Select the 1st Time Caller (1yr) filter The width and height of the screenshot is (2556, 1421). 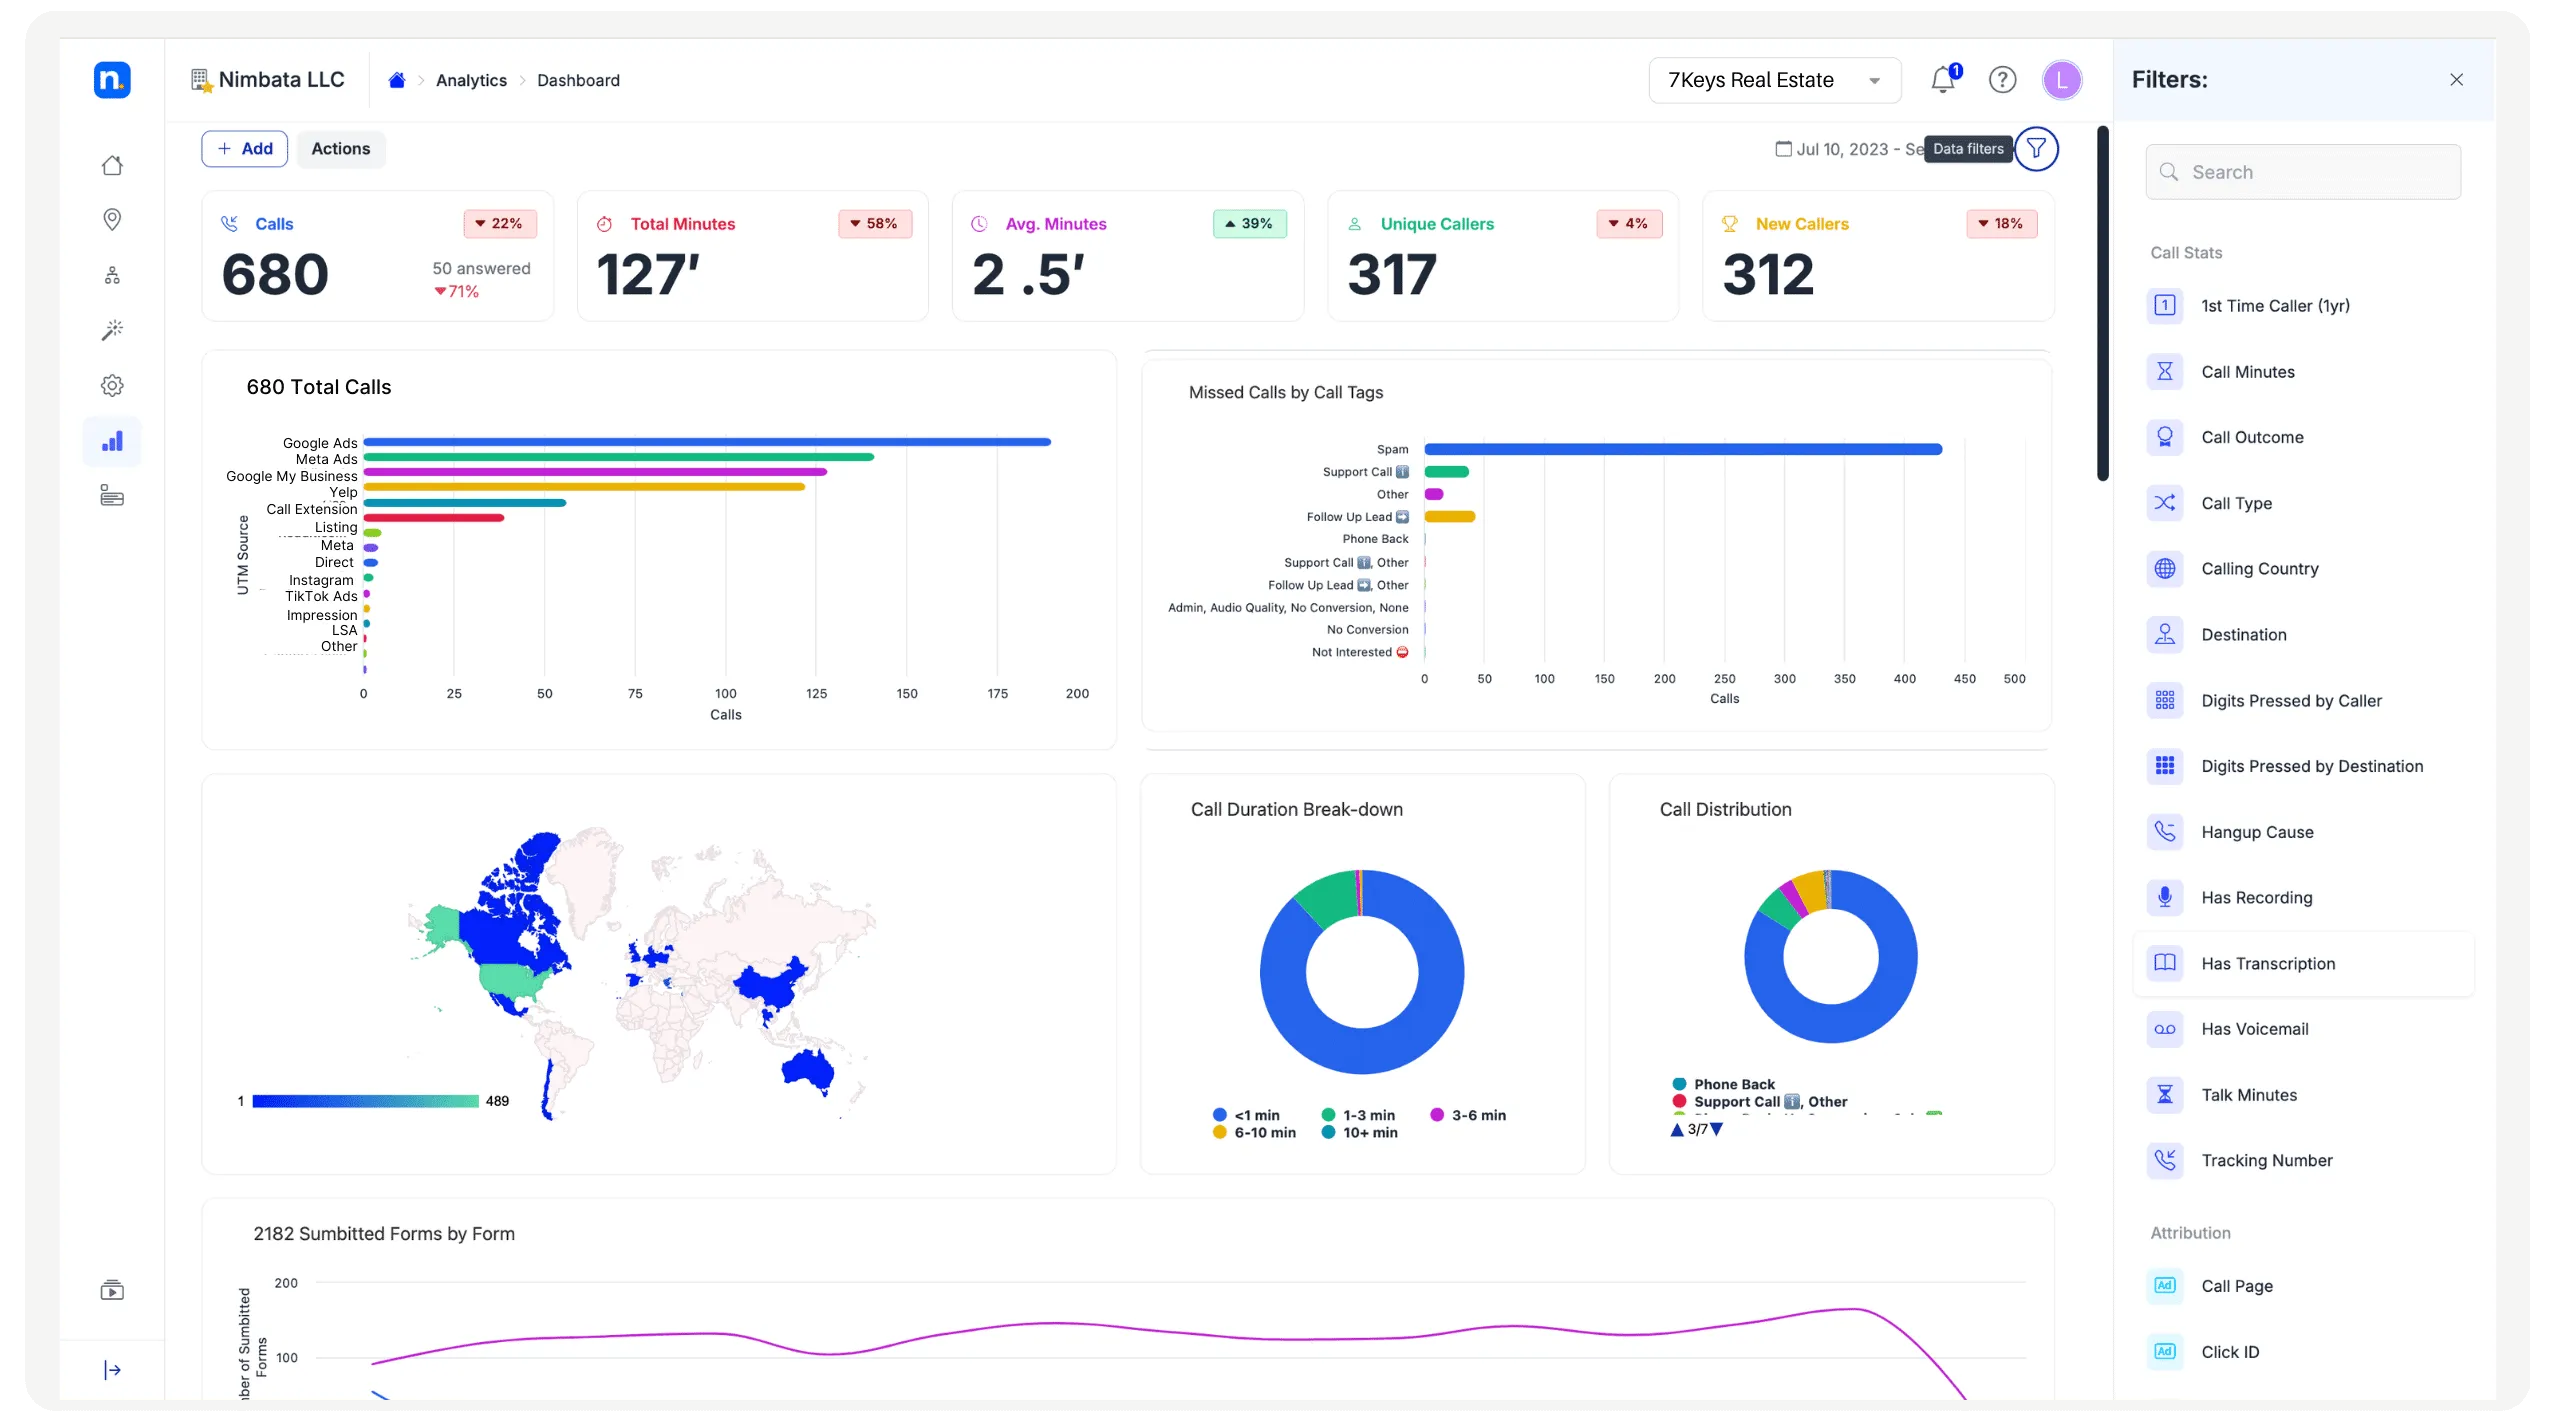[2304, 306]
